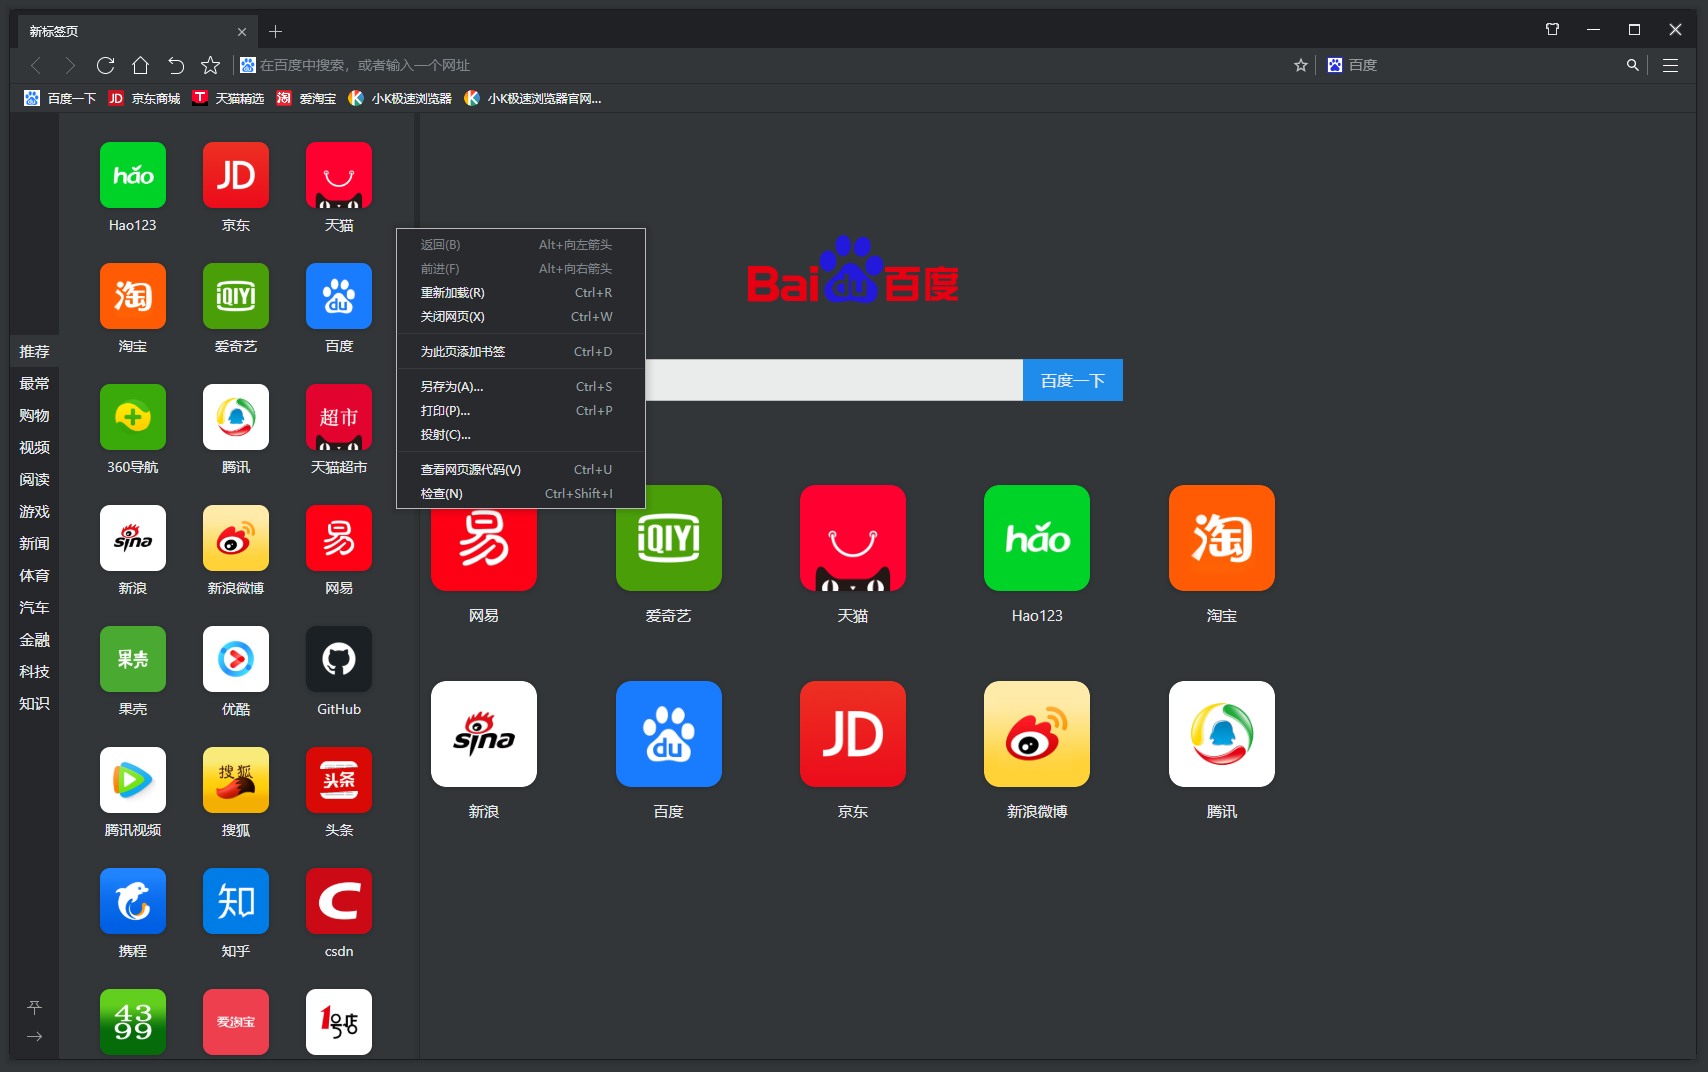Click the undo closed tab icon

[x=175, y=65]
